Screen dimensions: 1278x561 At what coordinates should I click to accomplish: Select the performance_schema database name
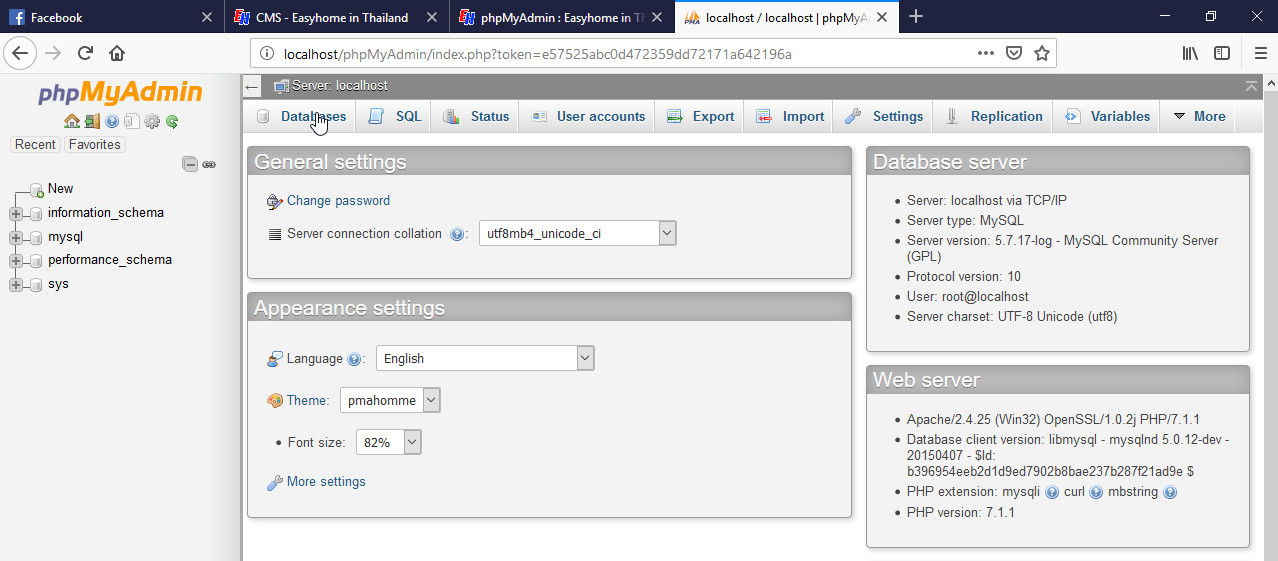(x=110, y=260)
